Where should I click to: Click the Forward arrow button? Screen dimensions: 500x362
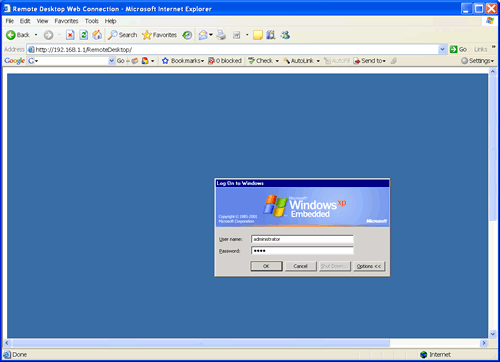pyautogui.click(x=49, y=35)
